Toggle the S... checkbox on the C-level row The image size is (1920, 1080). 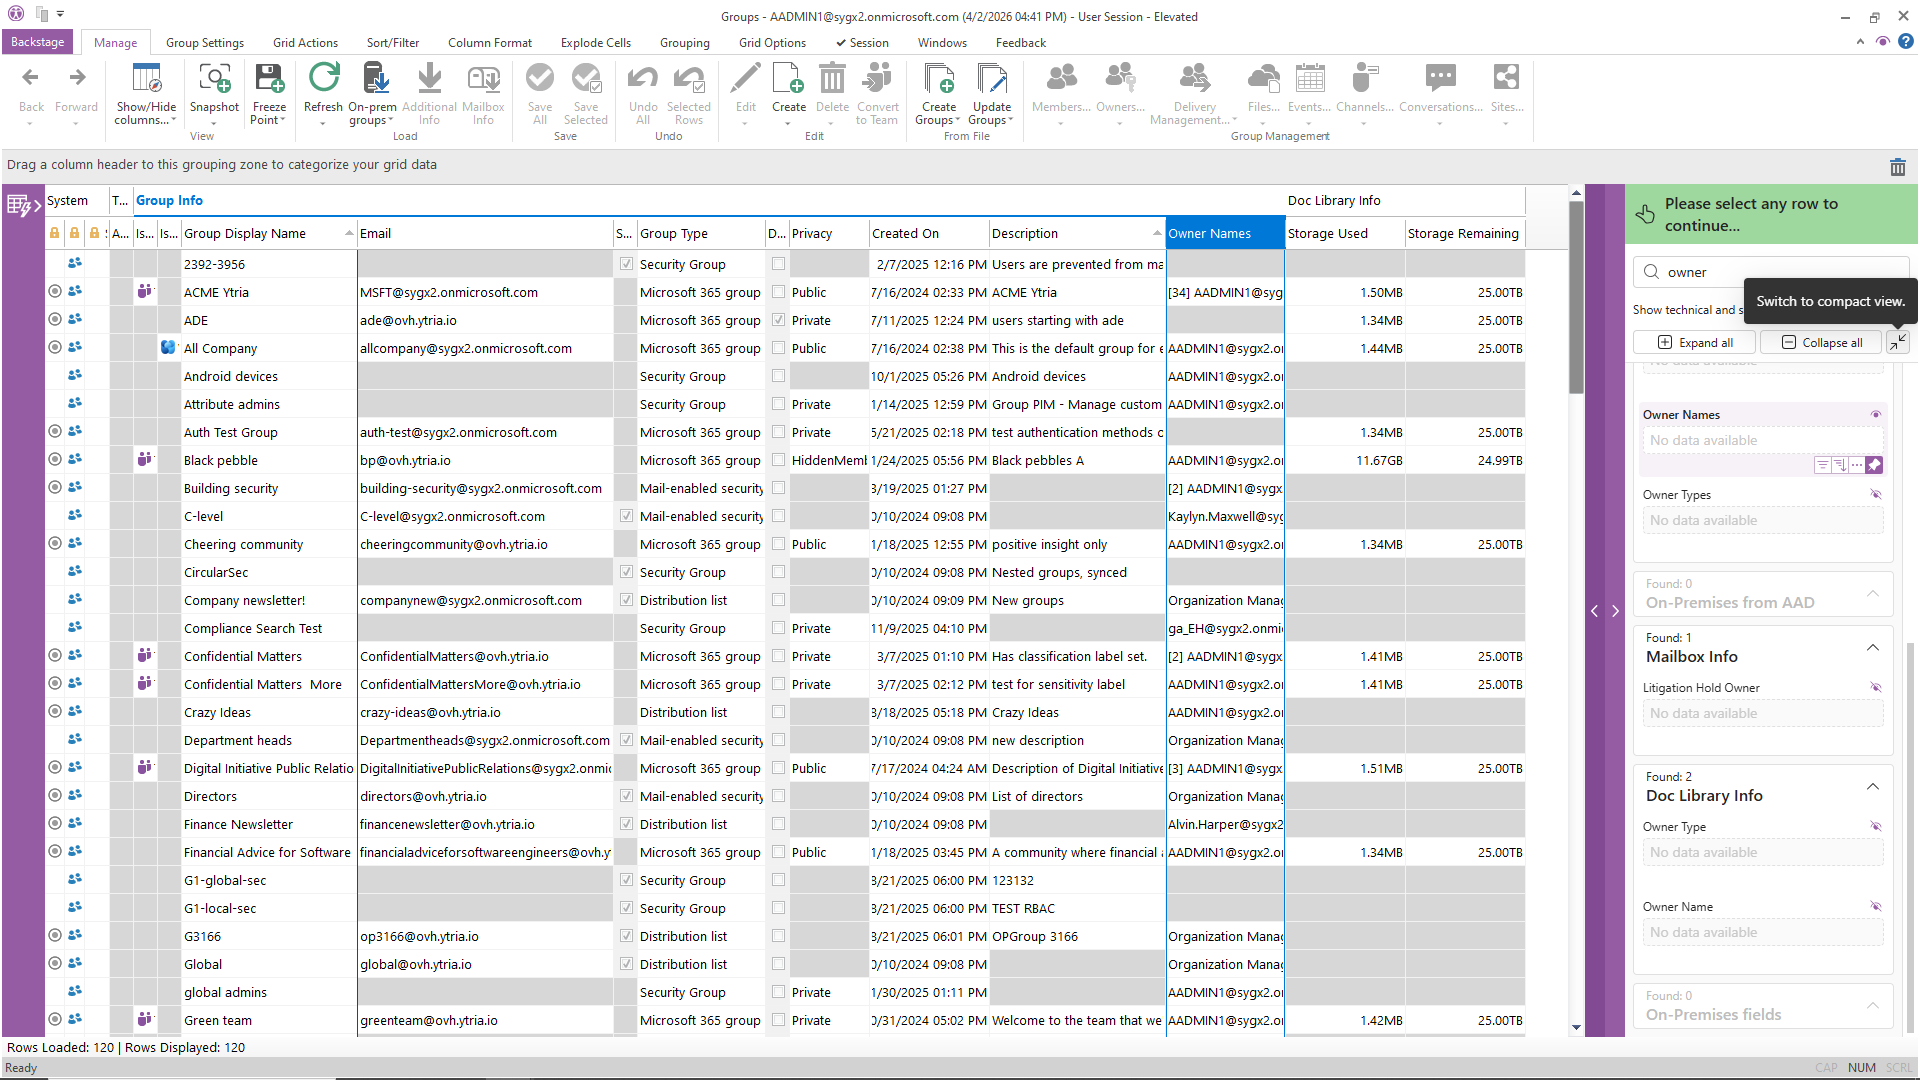626,516
